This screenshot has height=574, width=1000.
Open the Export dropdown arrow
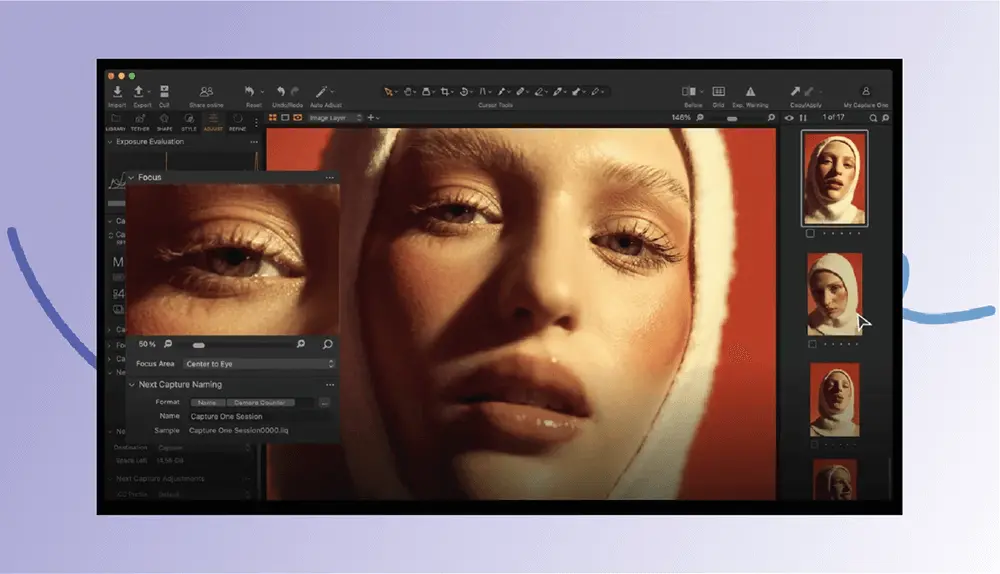[149, 92]
